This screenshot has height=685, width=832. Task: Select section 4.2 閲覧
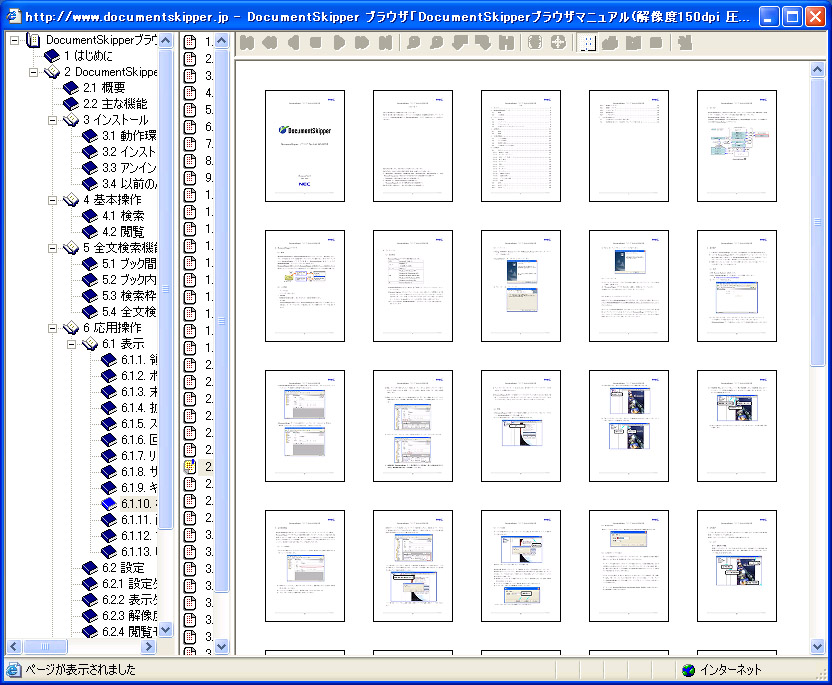(x=123, y=232)
